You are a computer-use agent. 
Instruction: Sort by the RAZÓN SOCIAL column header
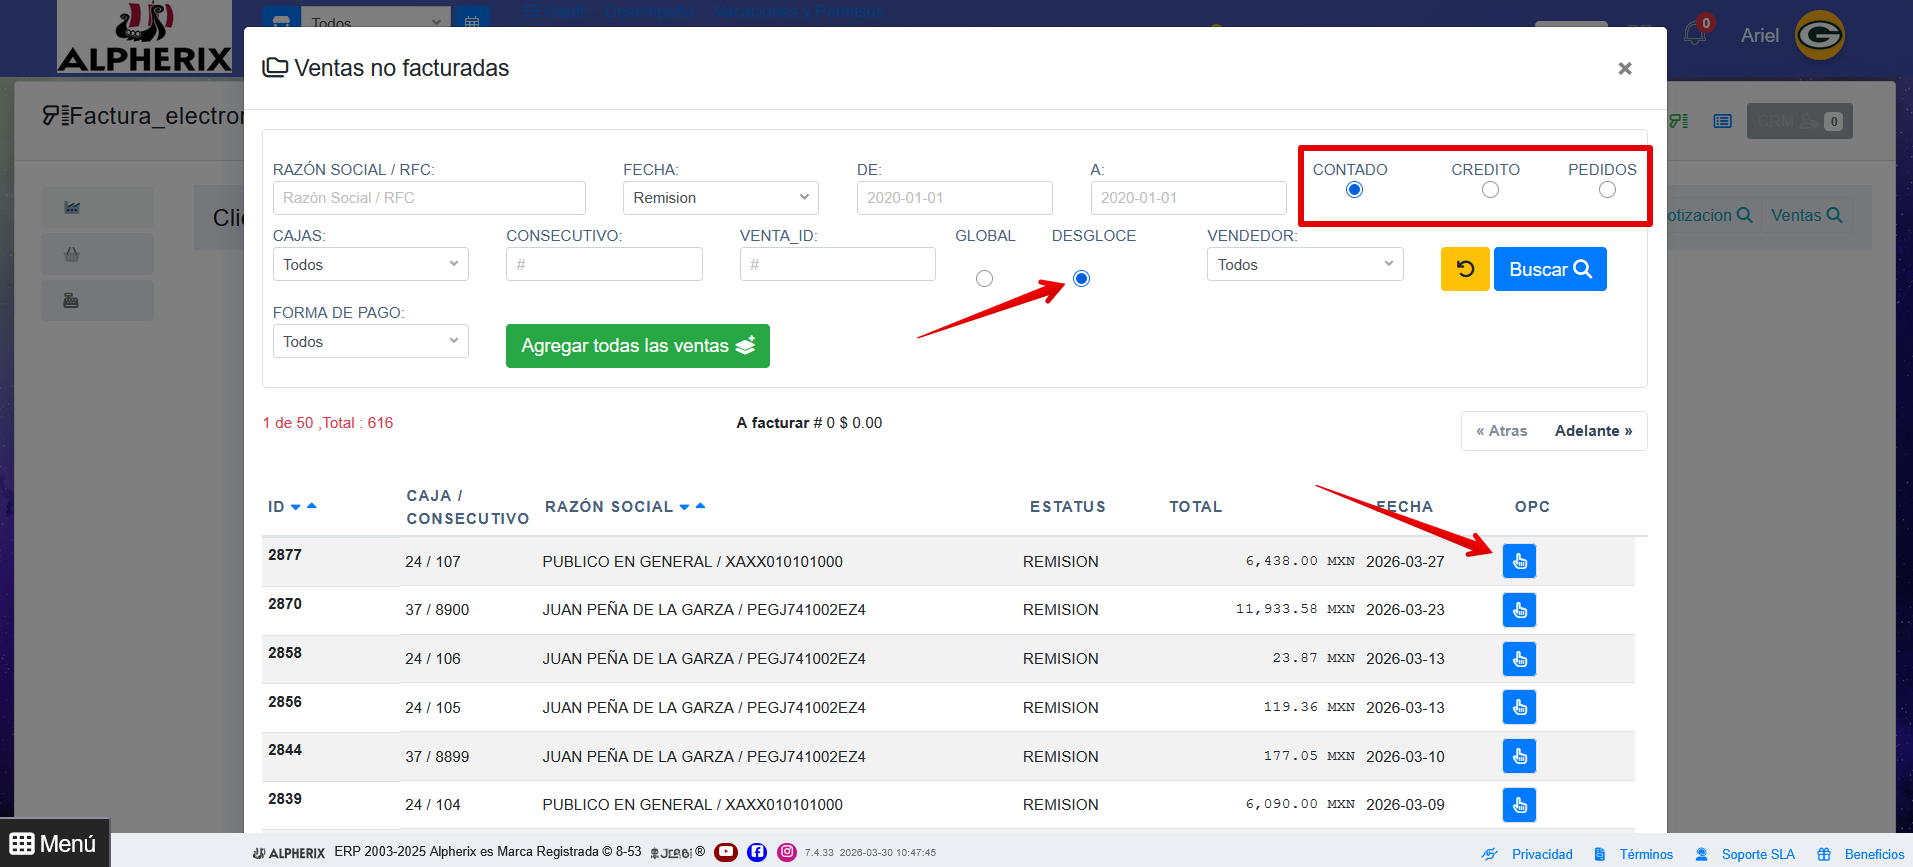coord(609,507)
